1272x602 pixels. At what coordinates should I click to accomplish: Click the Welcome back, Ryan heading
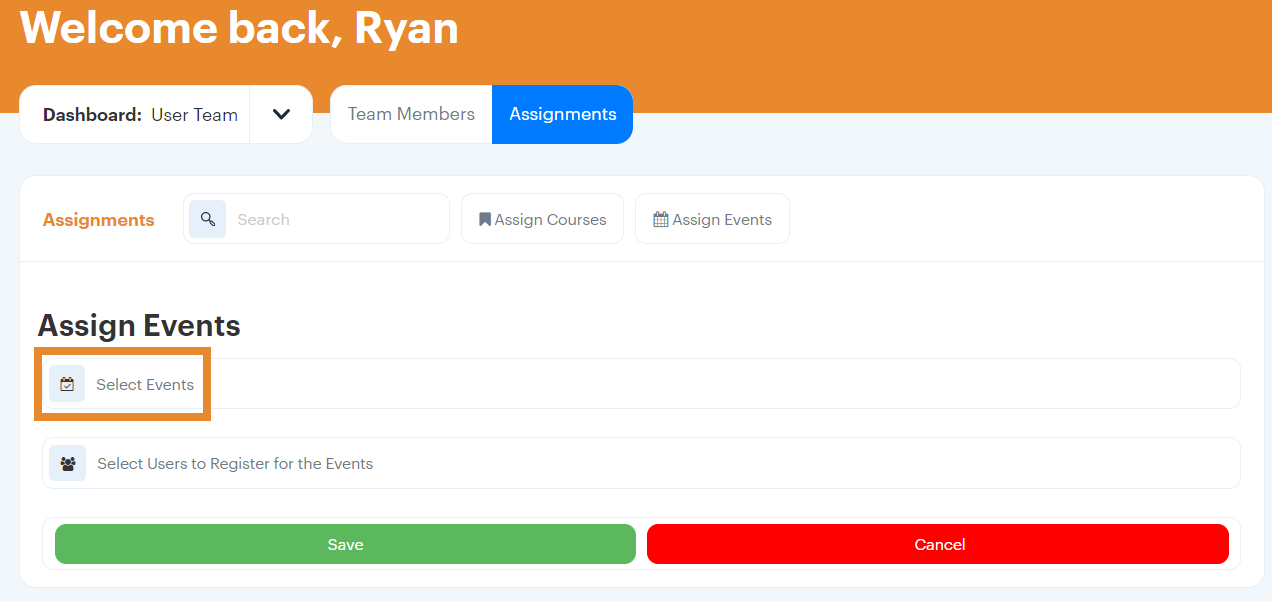click(x=239, y=28)
